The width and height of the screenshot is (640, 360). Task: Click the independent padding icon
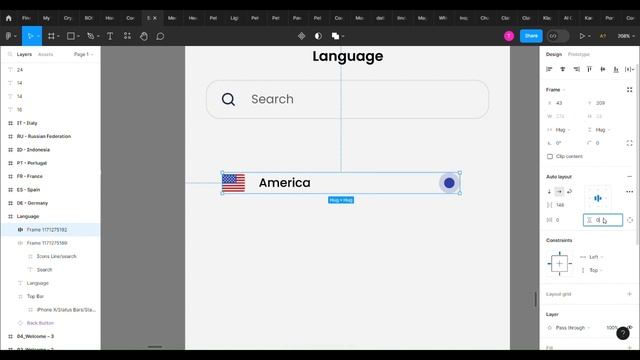pos(630,220)
